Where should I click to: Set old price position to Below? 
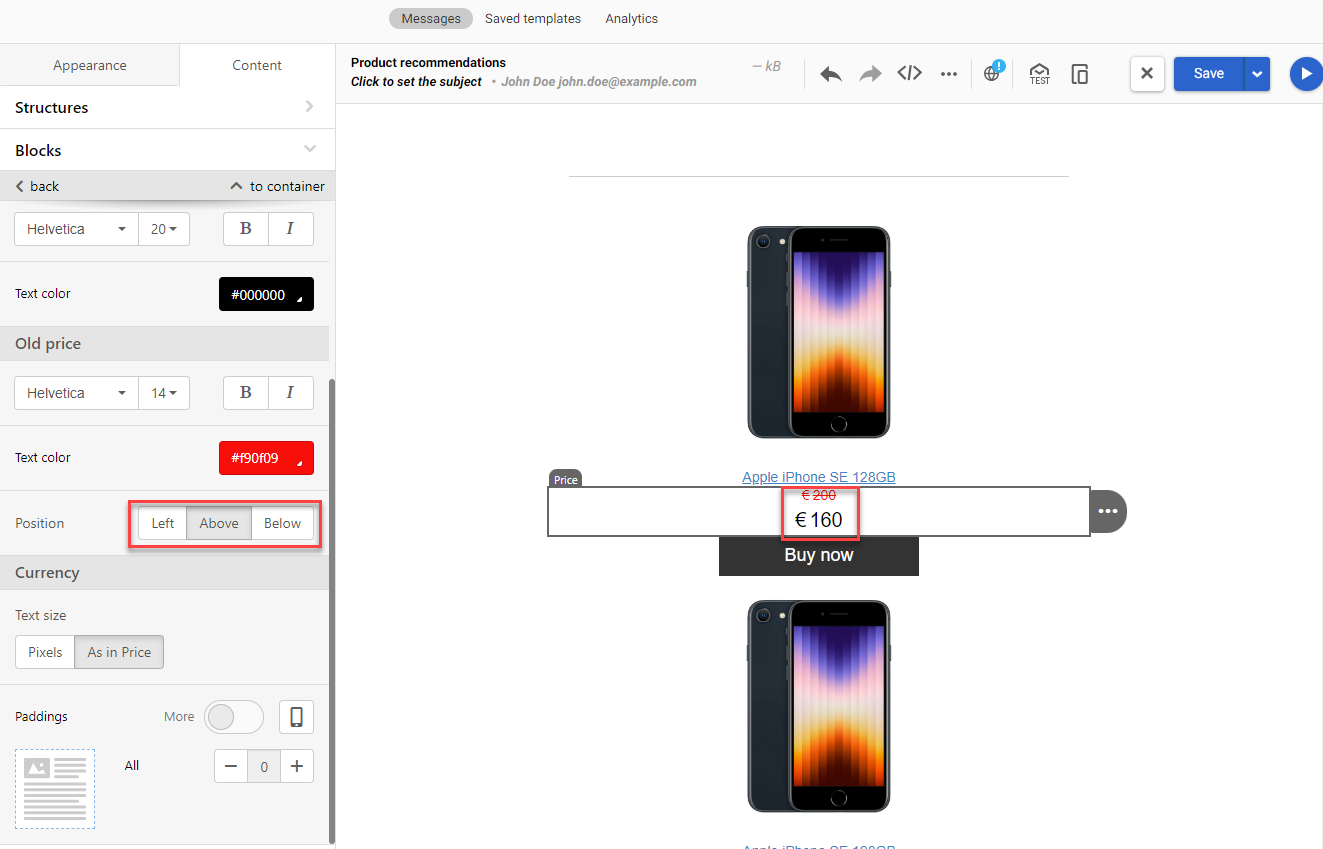pos(282,523)
